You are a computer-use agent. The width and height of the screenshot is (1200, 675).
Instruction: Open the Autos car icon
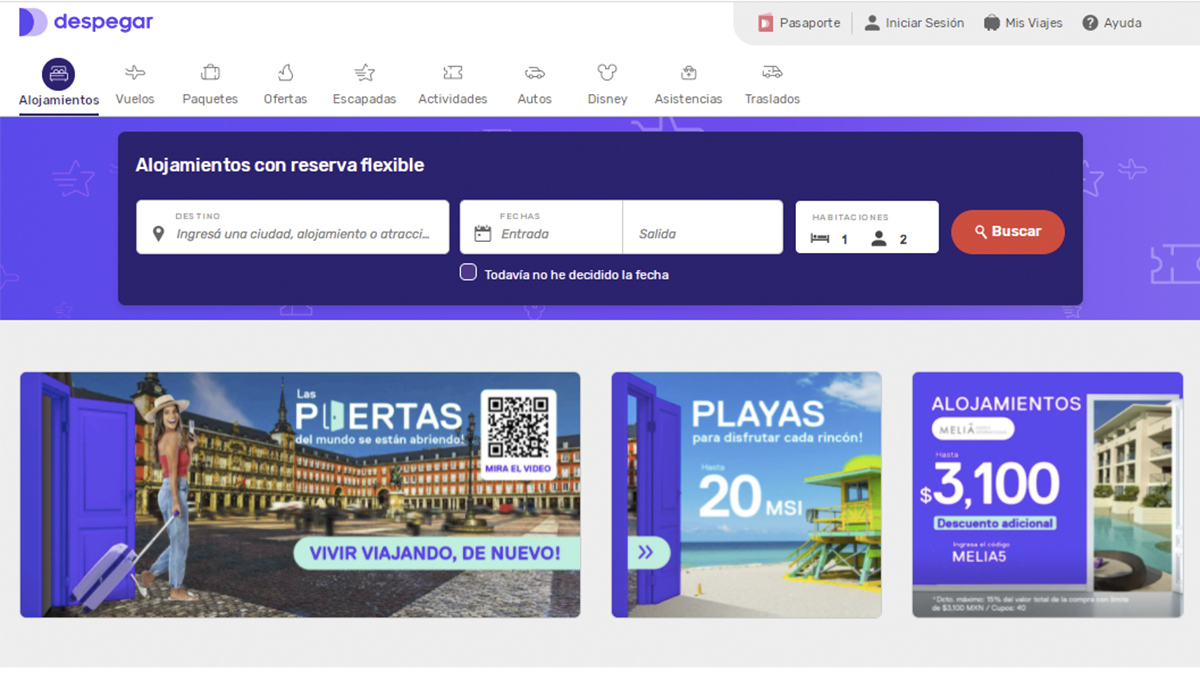pyautogui.click(x=535, y=73)
